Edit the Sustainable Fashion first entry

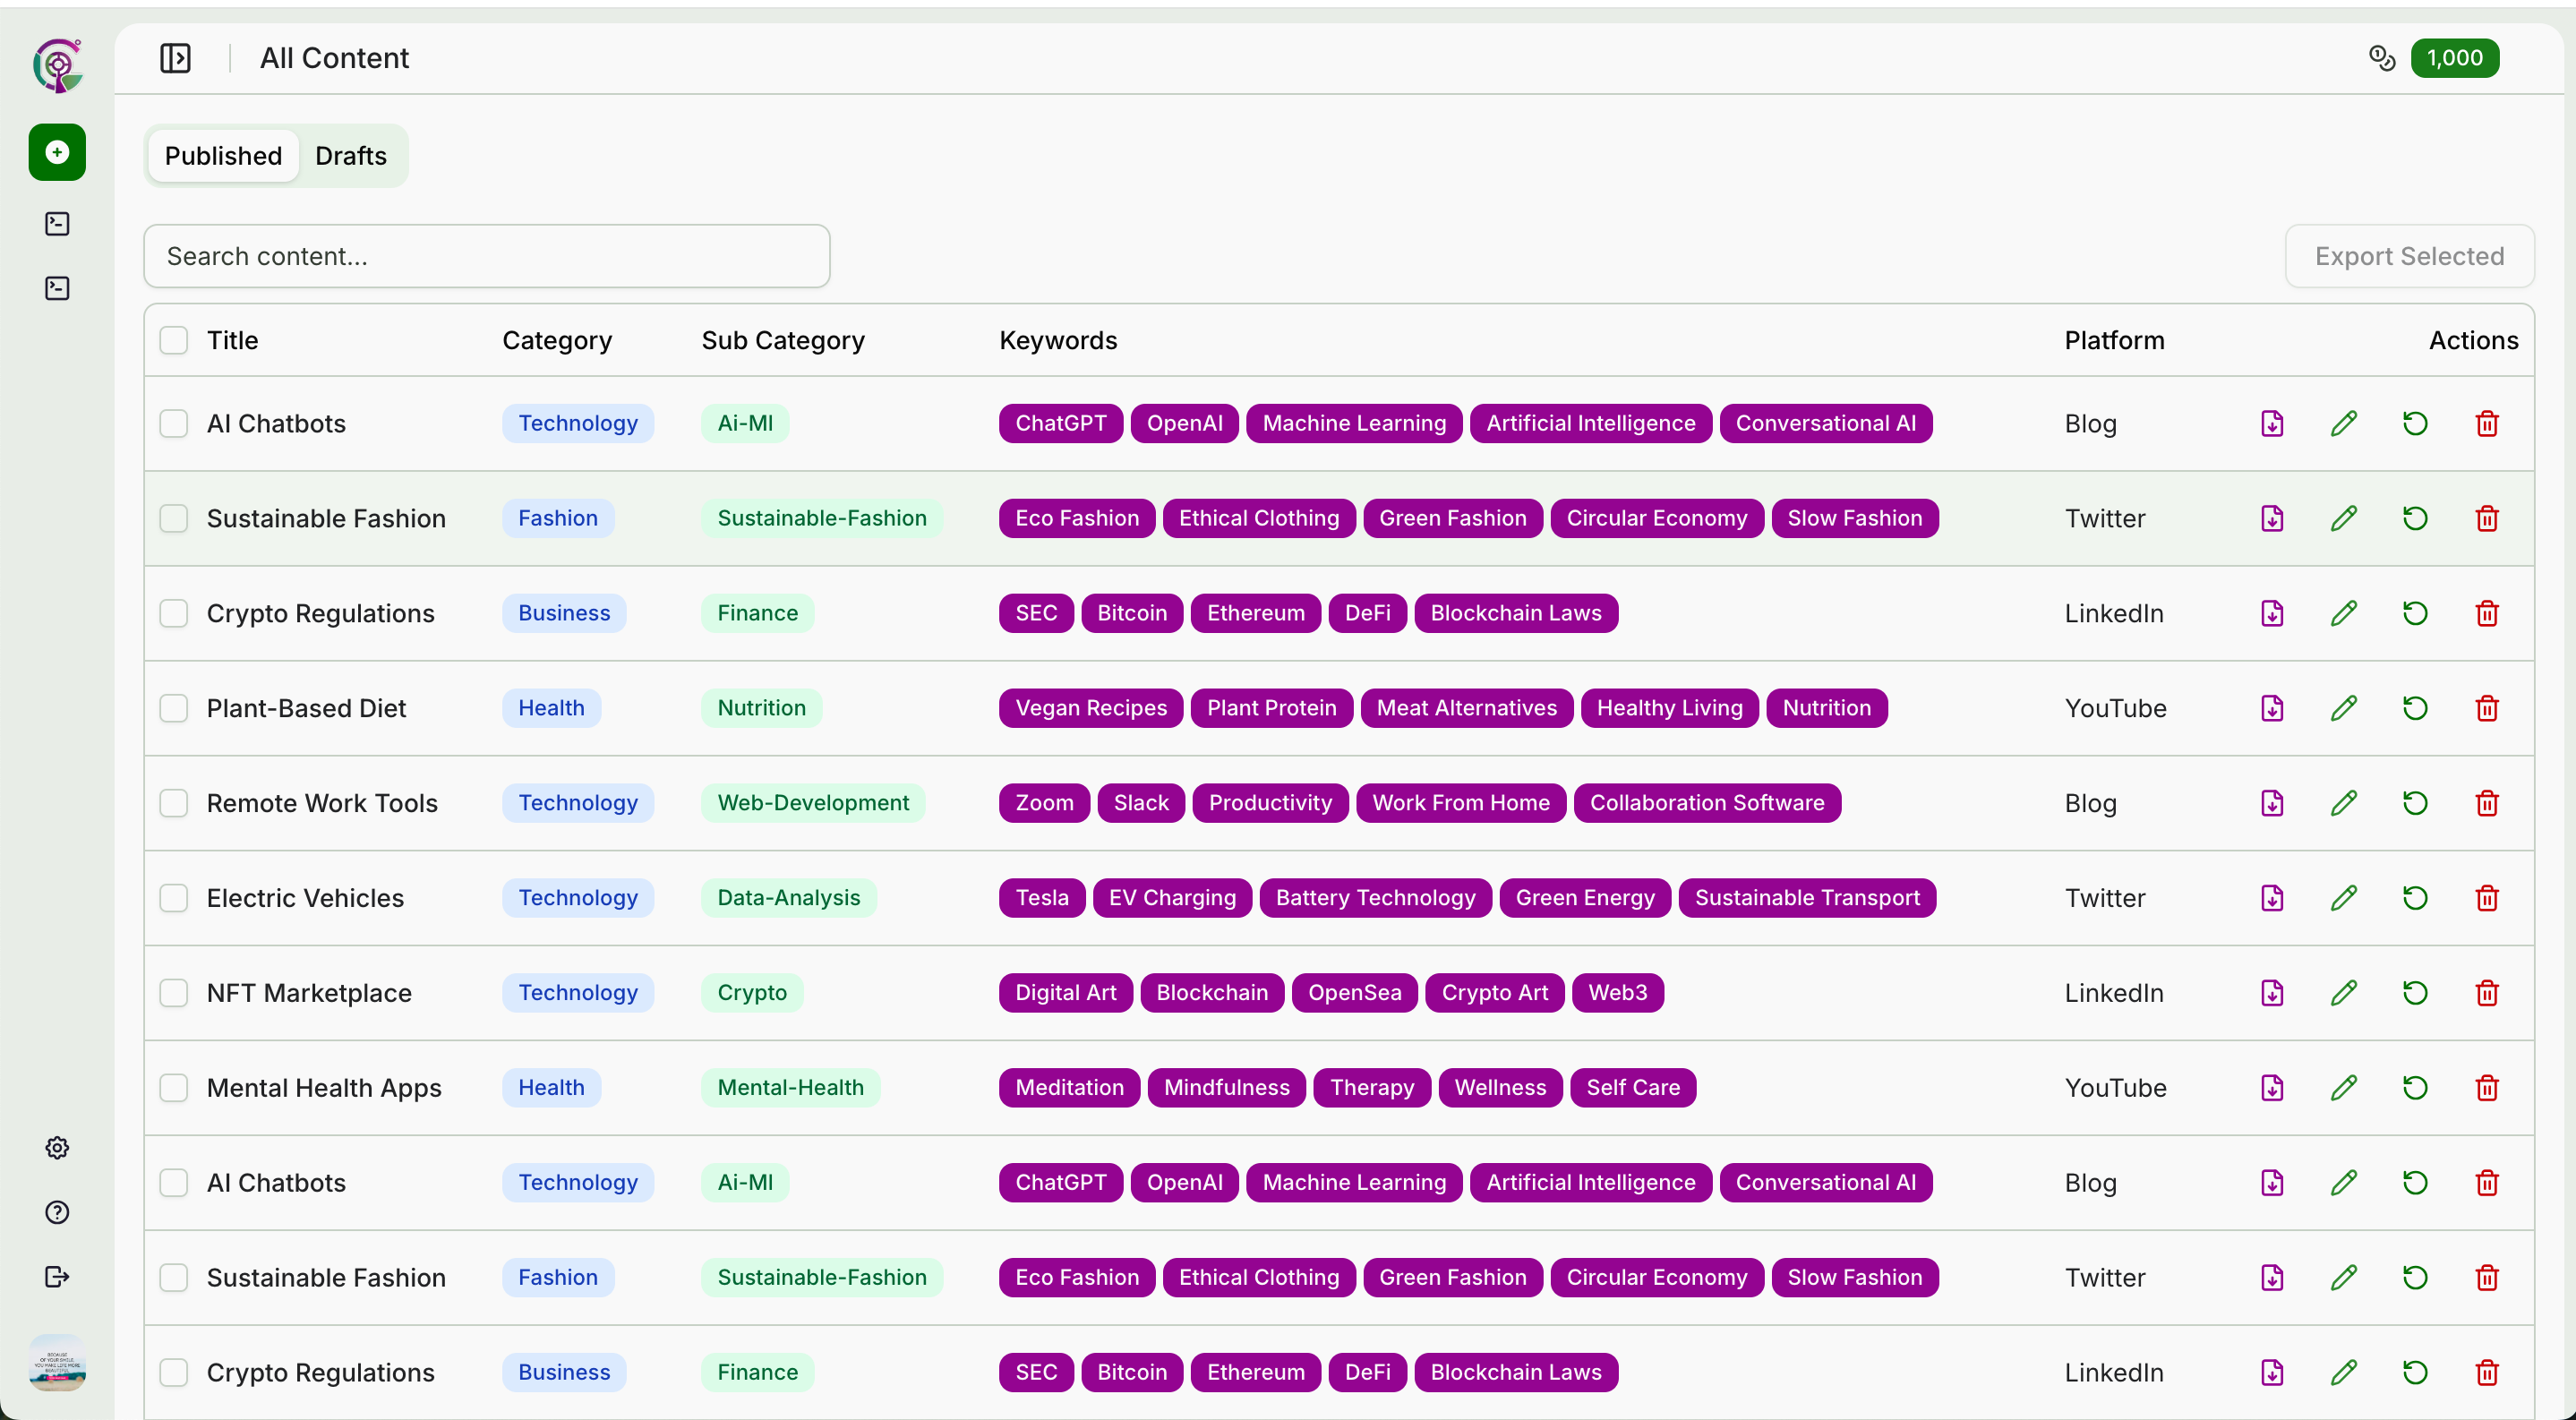(x=2343, y=518)
